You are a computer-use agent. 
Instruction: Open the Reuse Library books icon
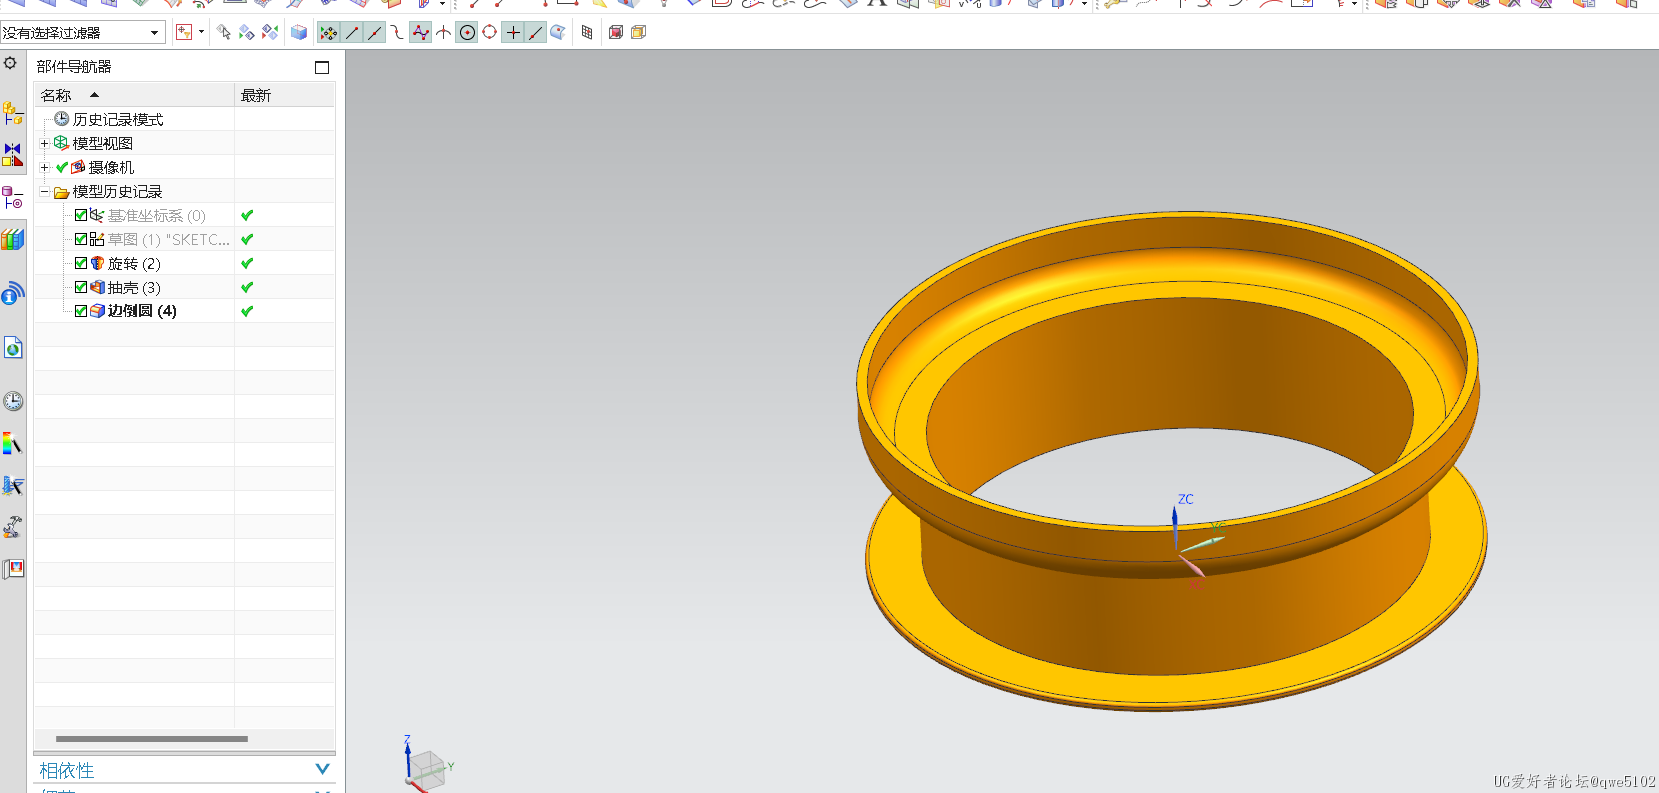tap(12, 239)
